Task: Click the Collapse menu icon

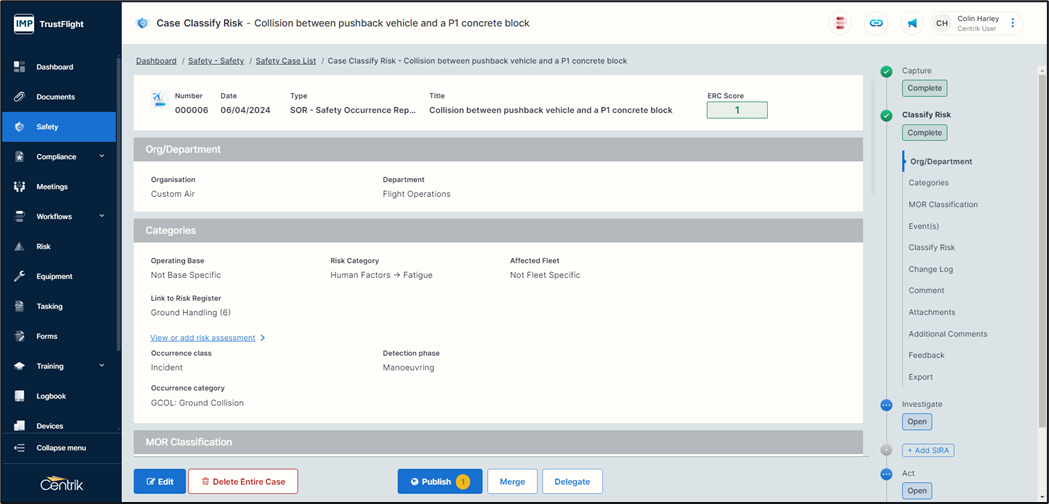Action: pyautogui.click(x=19, y=448)
